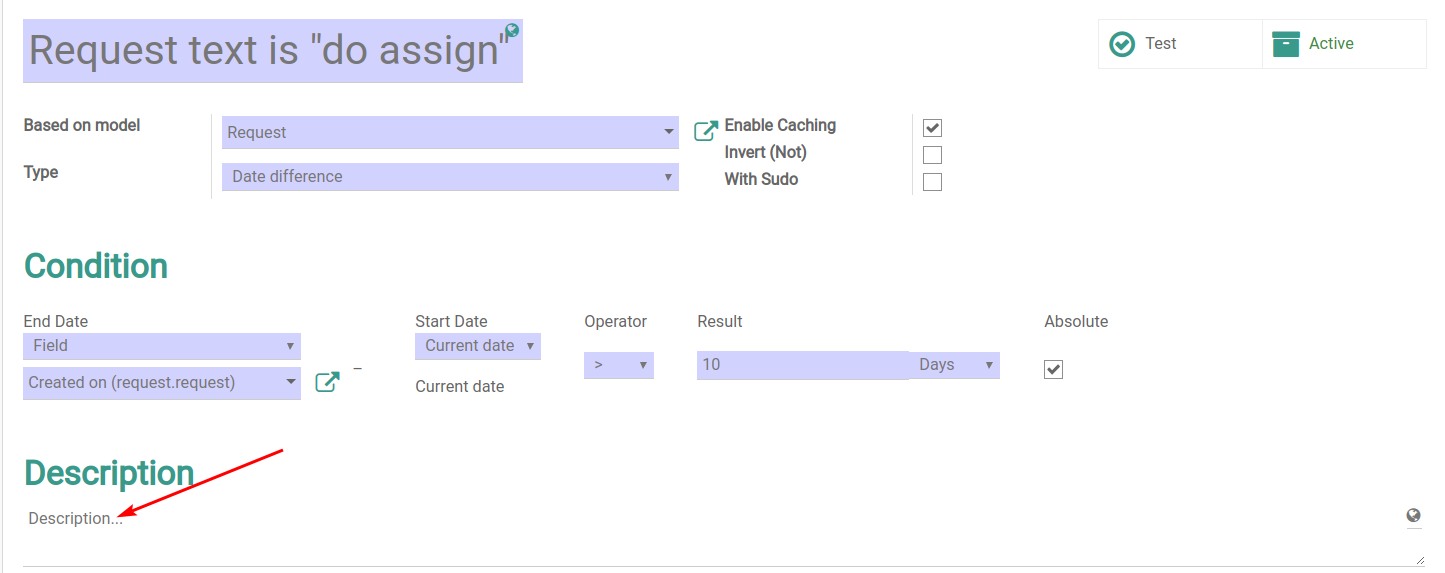Click the condition name title field
This screenshot has width=1445, height=573.
tap(273, 51)
